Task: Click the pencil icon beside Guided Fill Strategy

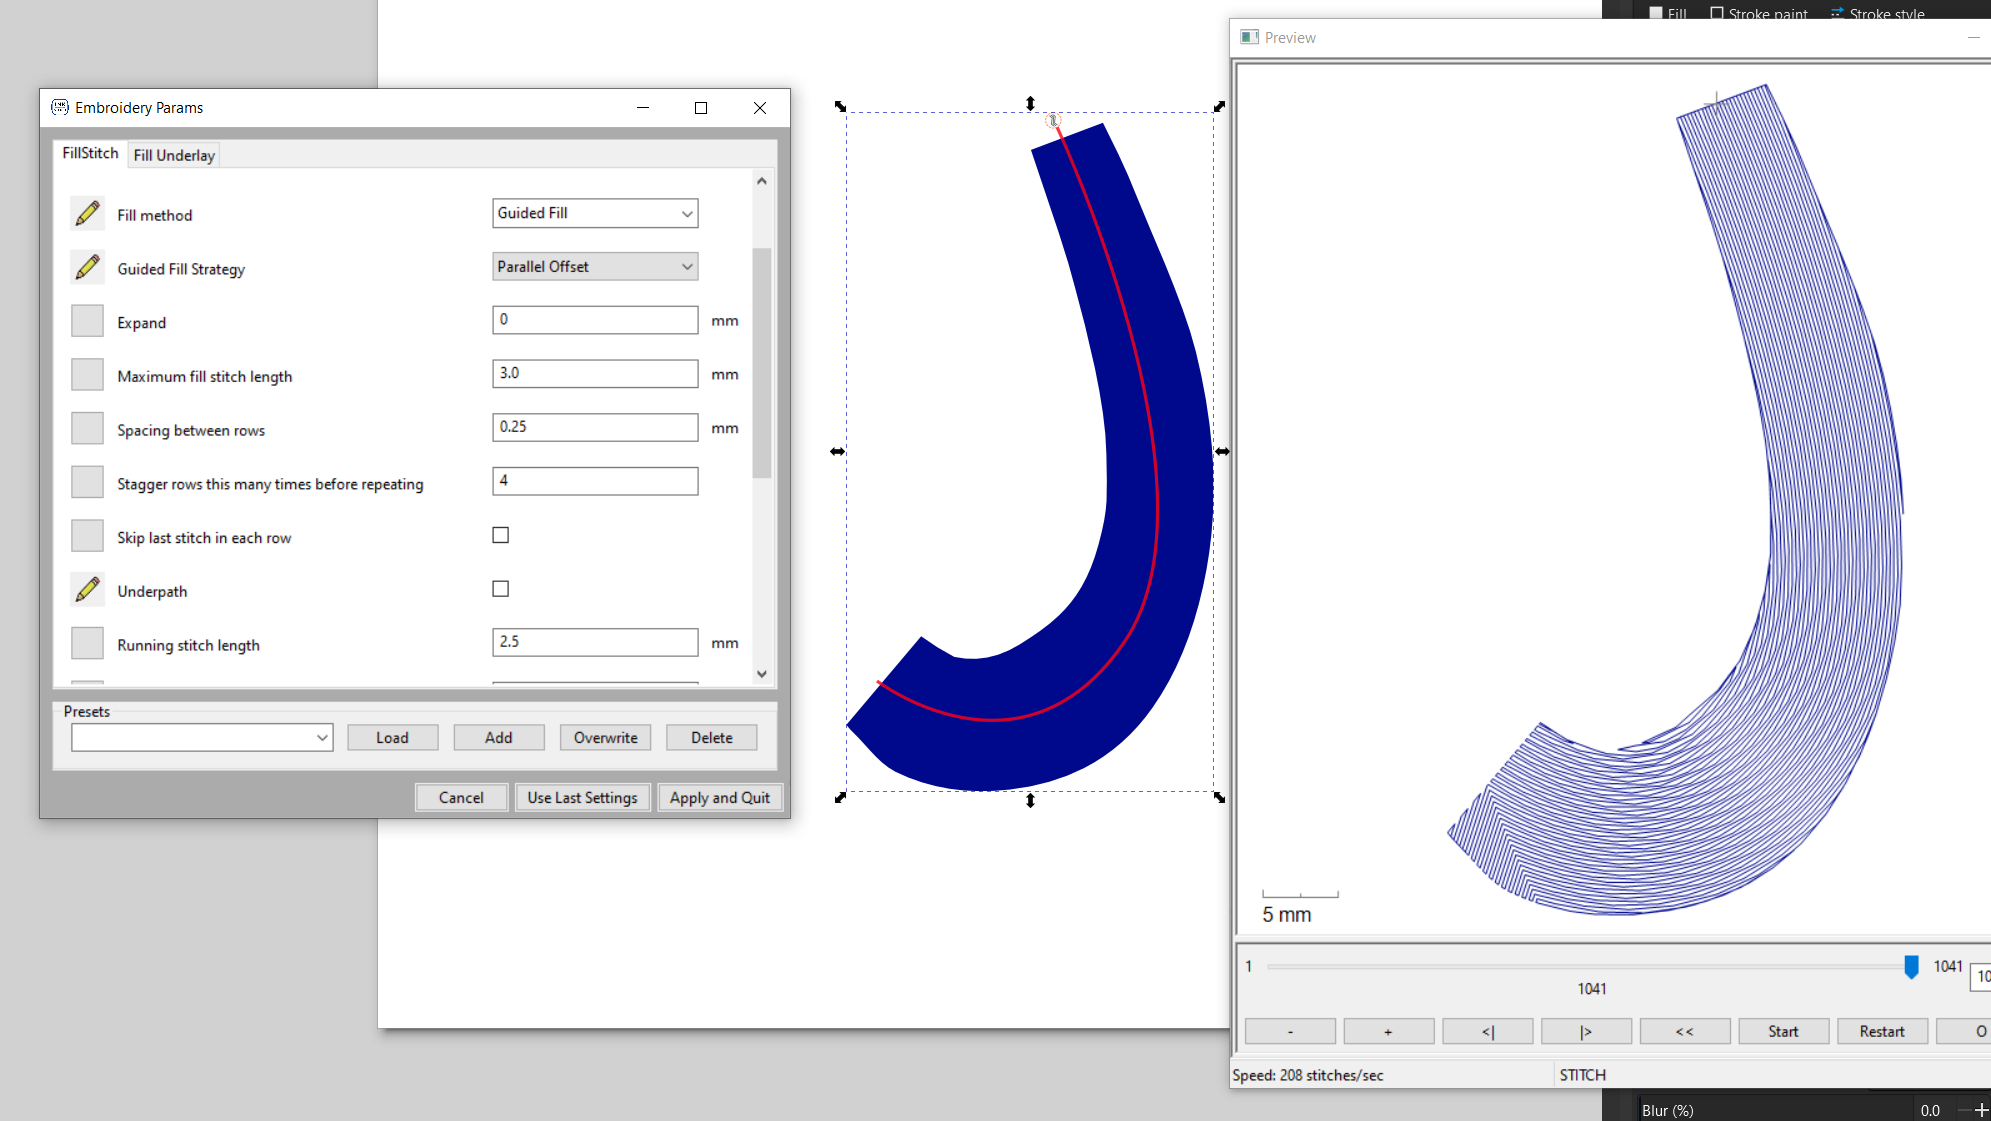Action: [x=87, y=267]
